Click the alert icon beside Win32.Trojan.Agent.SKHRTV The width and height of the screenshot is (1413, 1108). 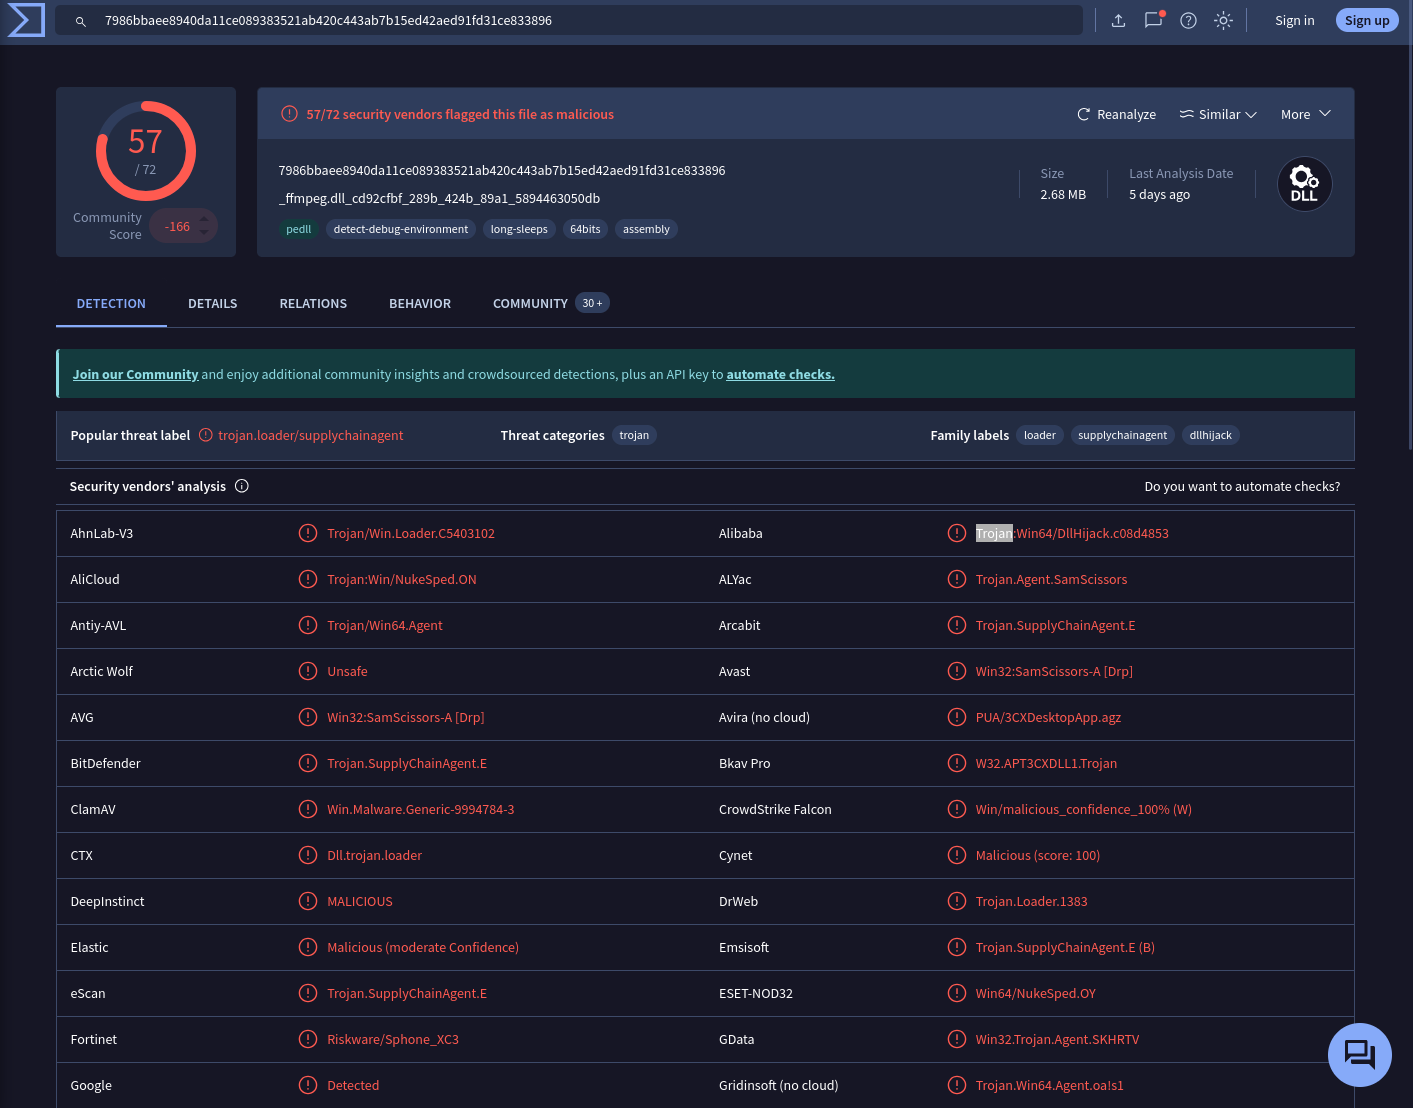tap(957, 1039)
